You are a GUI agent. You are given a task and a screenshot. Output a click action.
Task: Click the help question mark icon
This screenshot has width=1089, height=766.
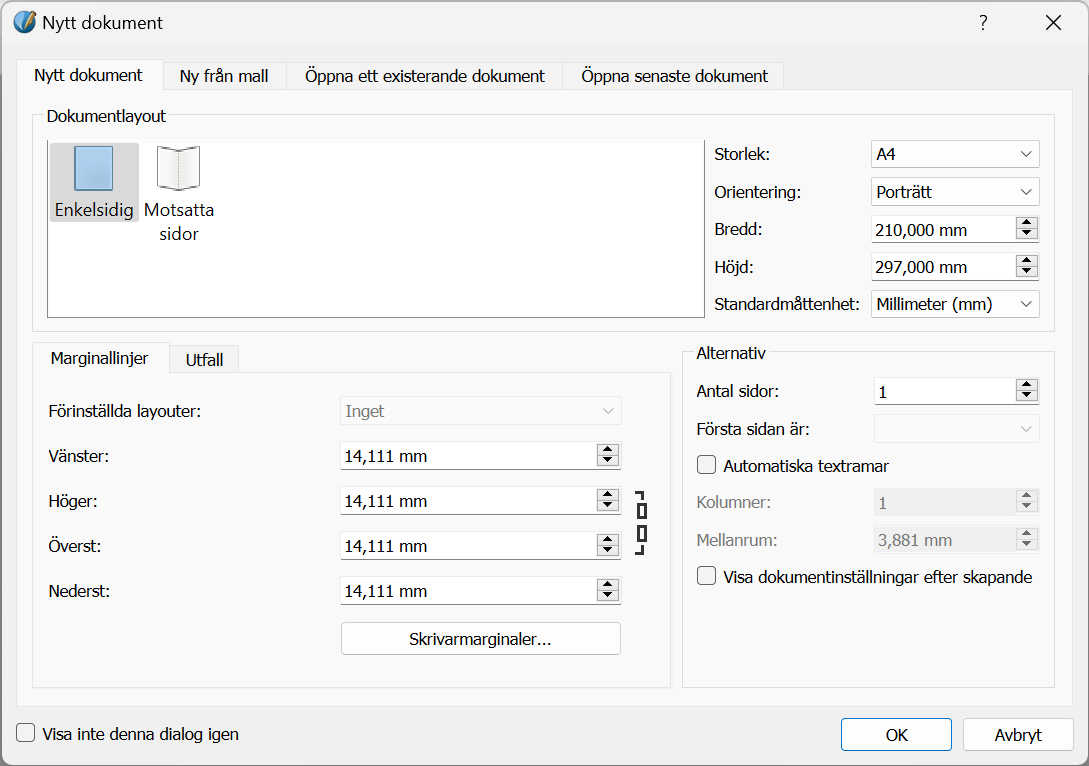point(983,23)
